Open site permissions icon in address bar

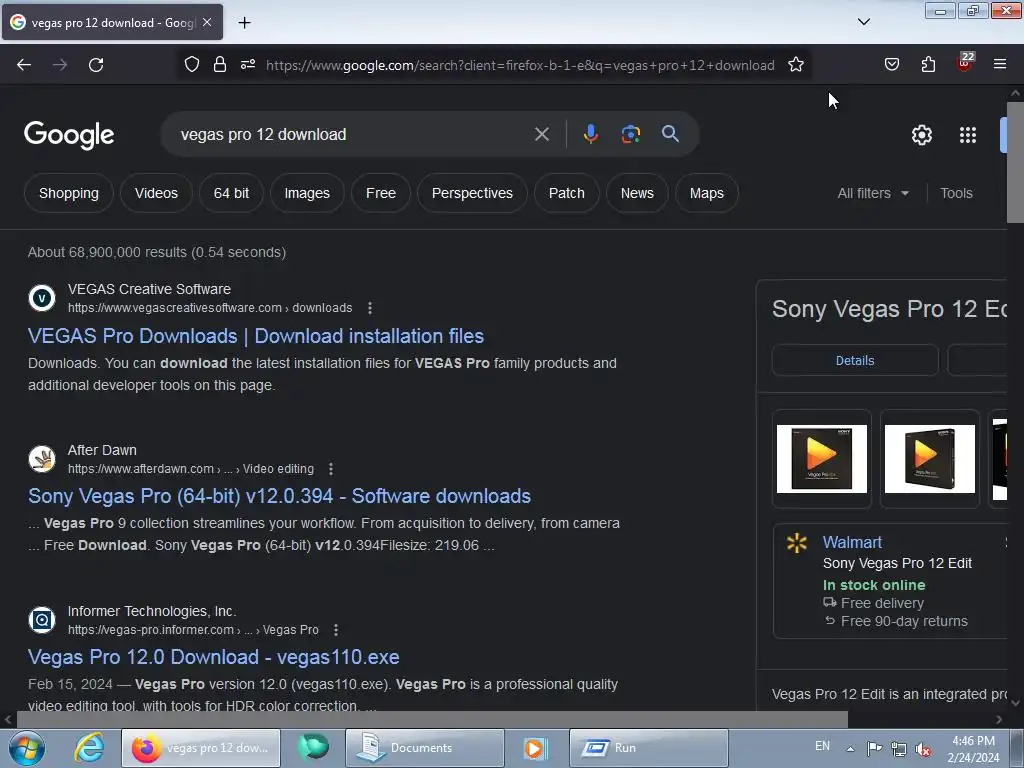point(248,65)
